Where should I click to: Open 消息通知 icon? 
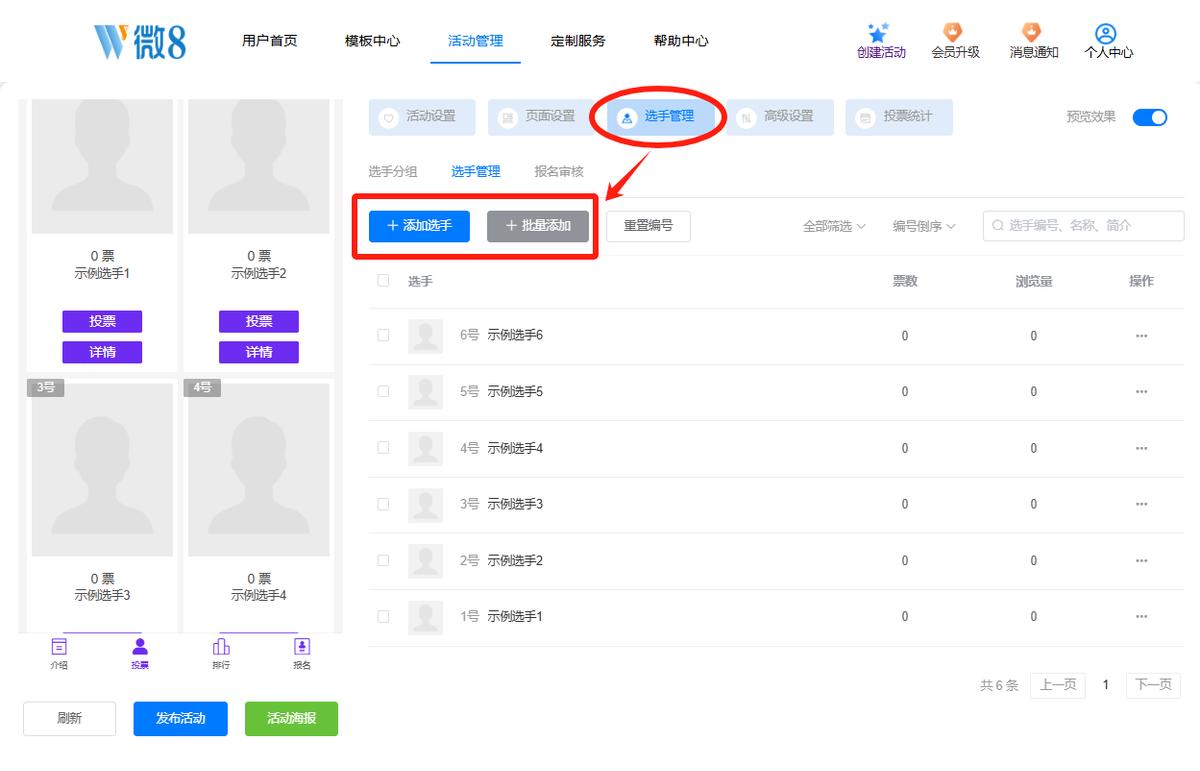tap(1032, 33)
